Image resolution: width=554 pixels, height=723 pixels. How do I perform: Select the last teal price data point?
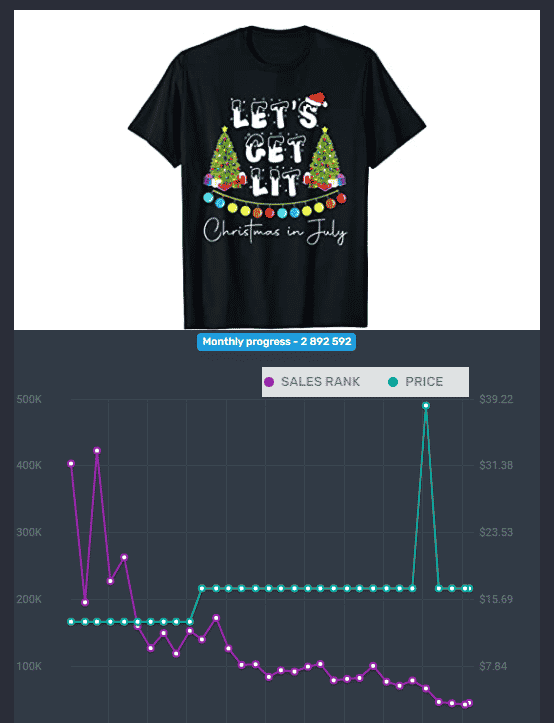(470, 588)
